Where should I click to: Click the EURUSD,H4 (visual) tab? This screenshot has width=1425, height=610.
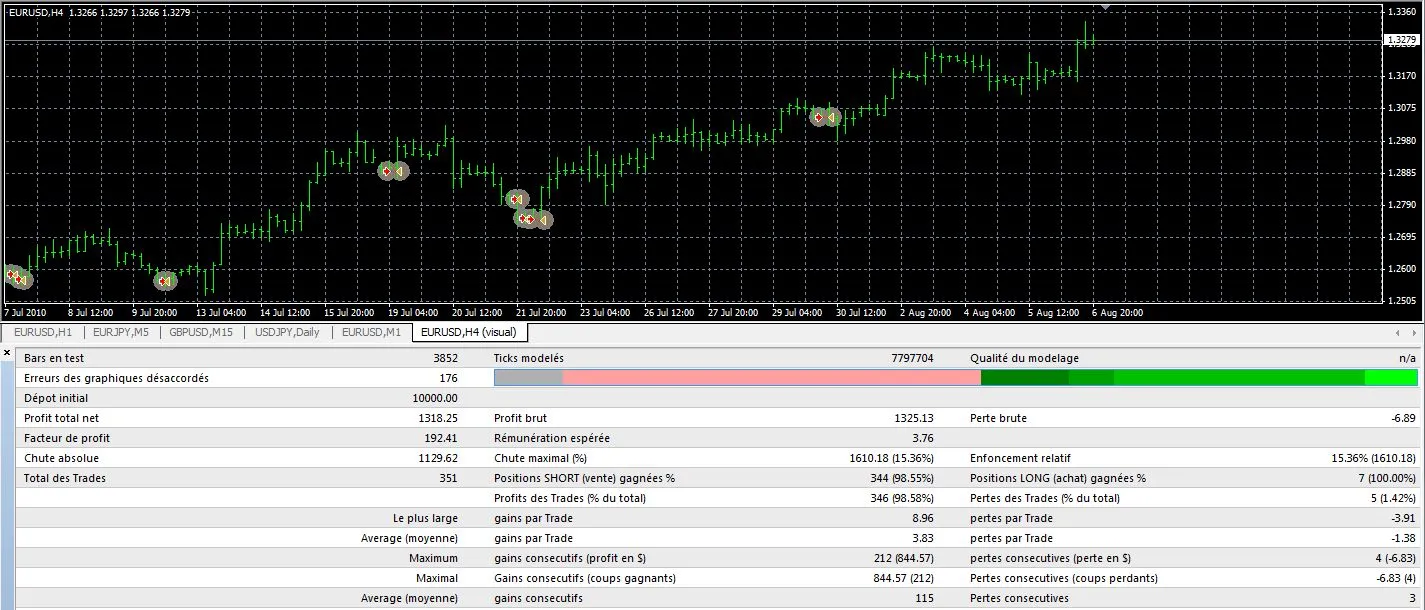point(468,332)
